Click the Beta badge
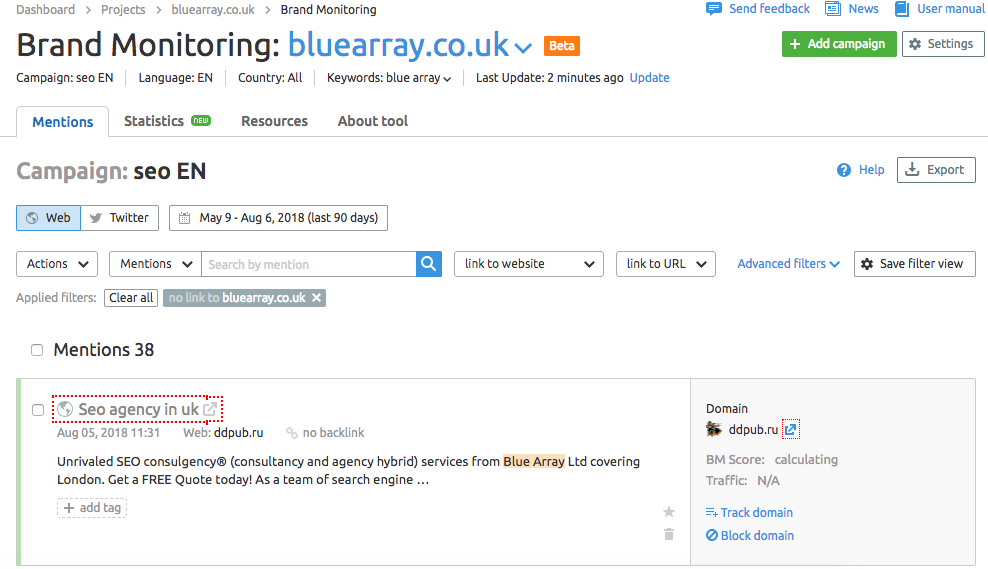Screen dimensions: 988x569 (x=561, y=46)
